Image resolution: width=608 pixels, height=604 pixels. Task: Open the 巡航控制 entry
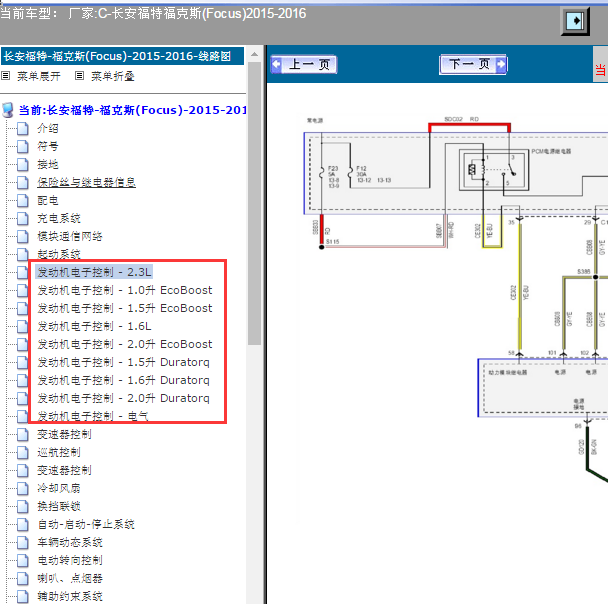59,452
